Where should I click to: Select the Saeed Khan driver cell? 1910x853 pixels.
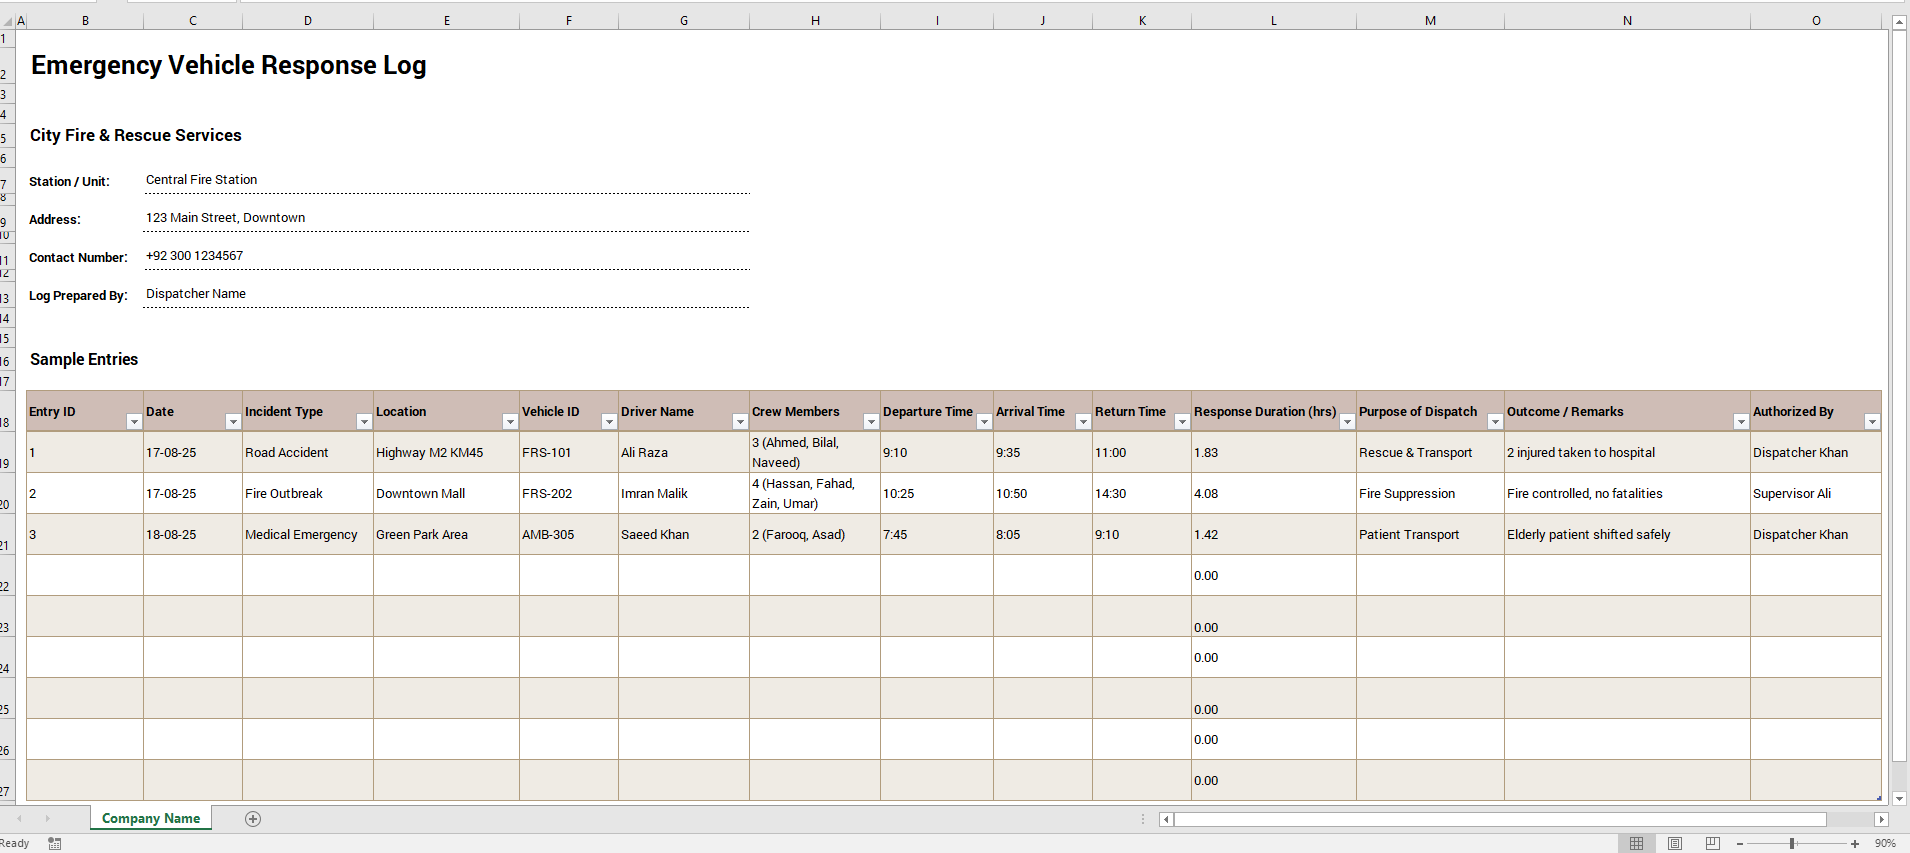(x=684, y=535)
